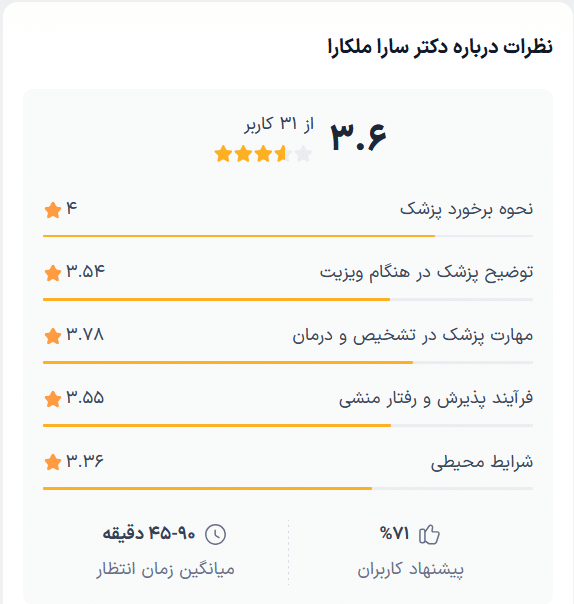The image size is (574, 604).
Task: Click the thumbs-up recommendation icon
Action: (429, 534)
